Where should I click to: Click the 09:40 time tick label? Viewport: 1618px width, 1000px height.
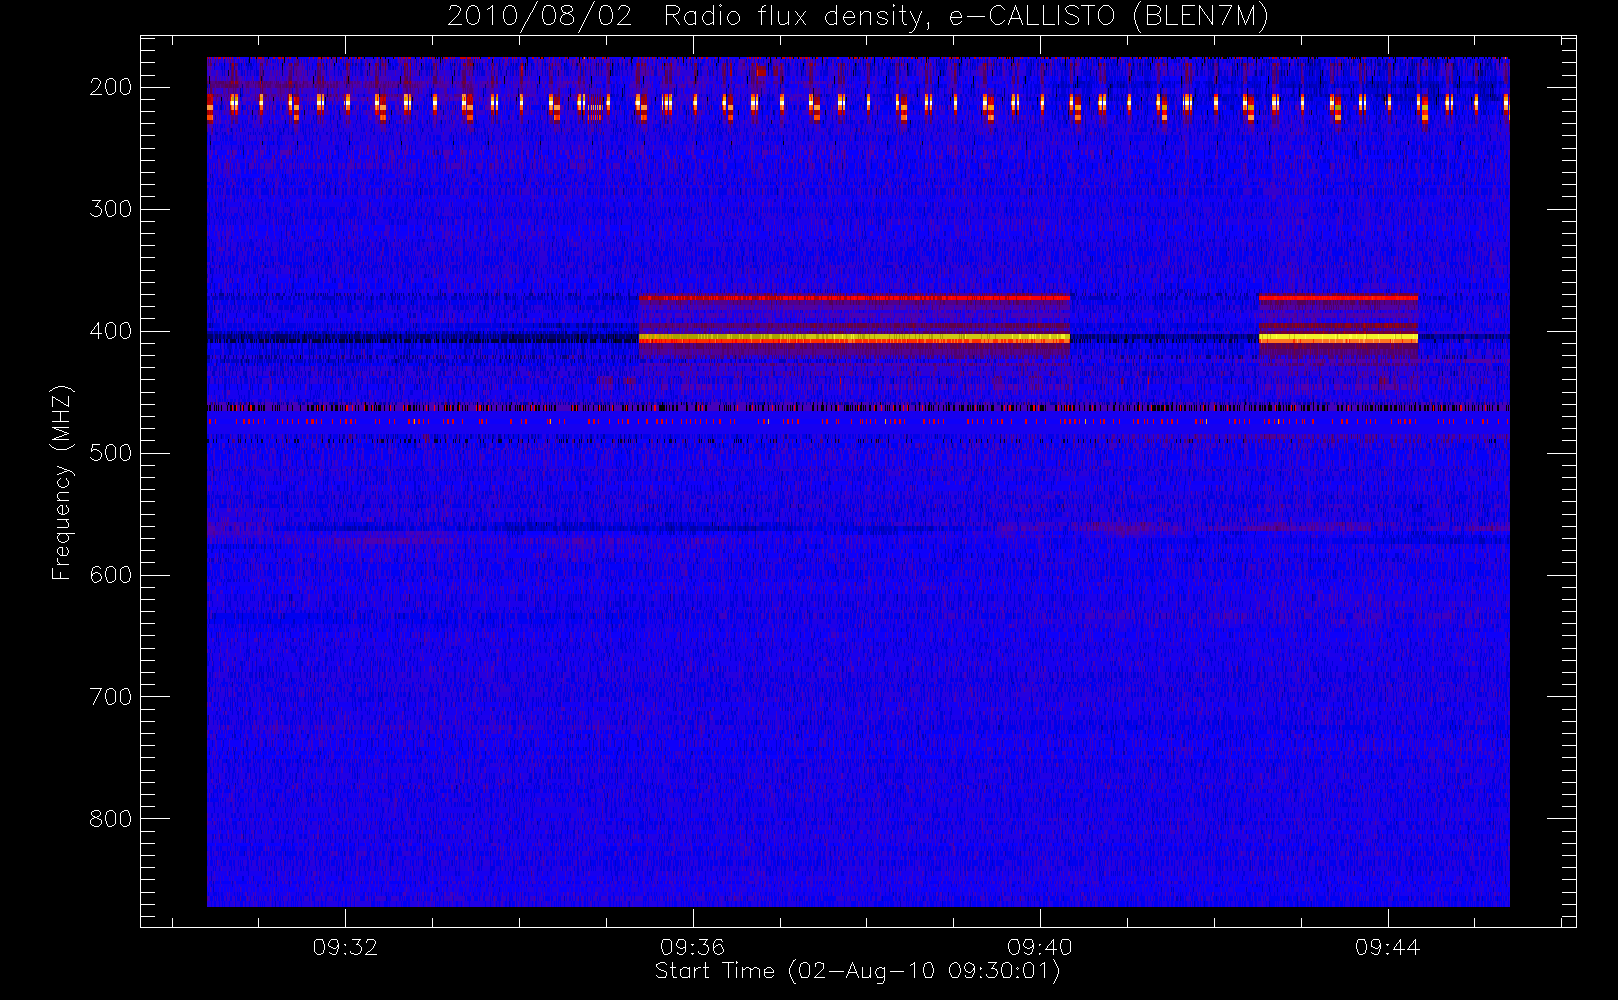point(1040,947)
